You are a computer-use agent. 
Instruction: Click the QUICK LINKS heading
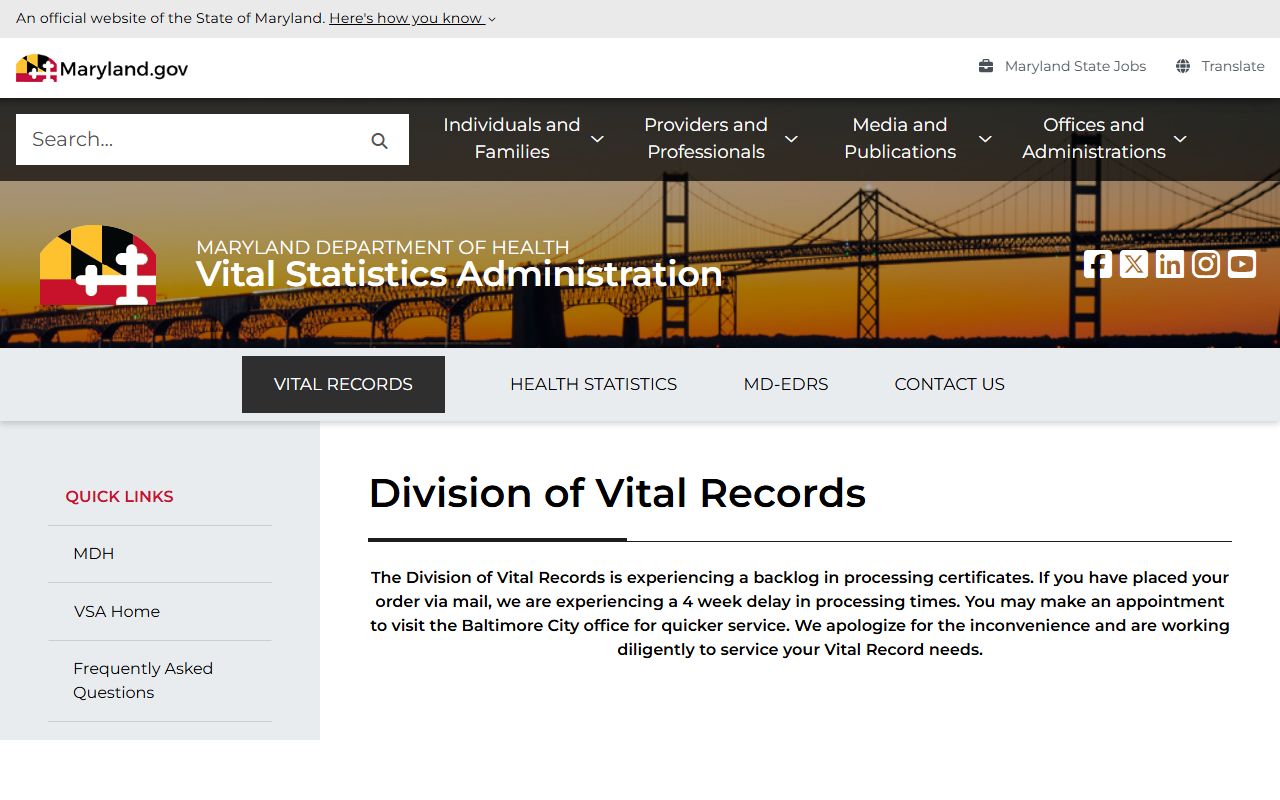click(119, 497)
